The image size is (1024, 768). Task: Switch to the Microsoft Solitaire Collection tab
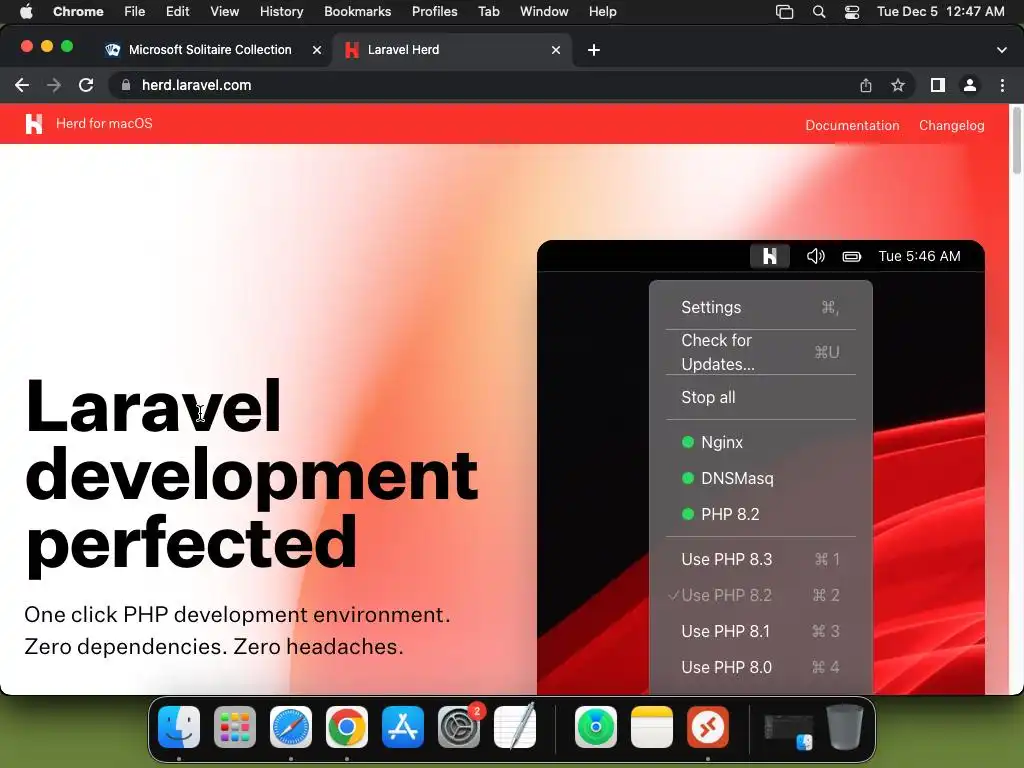[209, 50]
